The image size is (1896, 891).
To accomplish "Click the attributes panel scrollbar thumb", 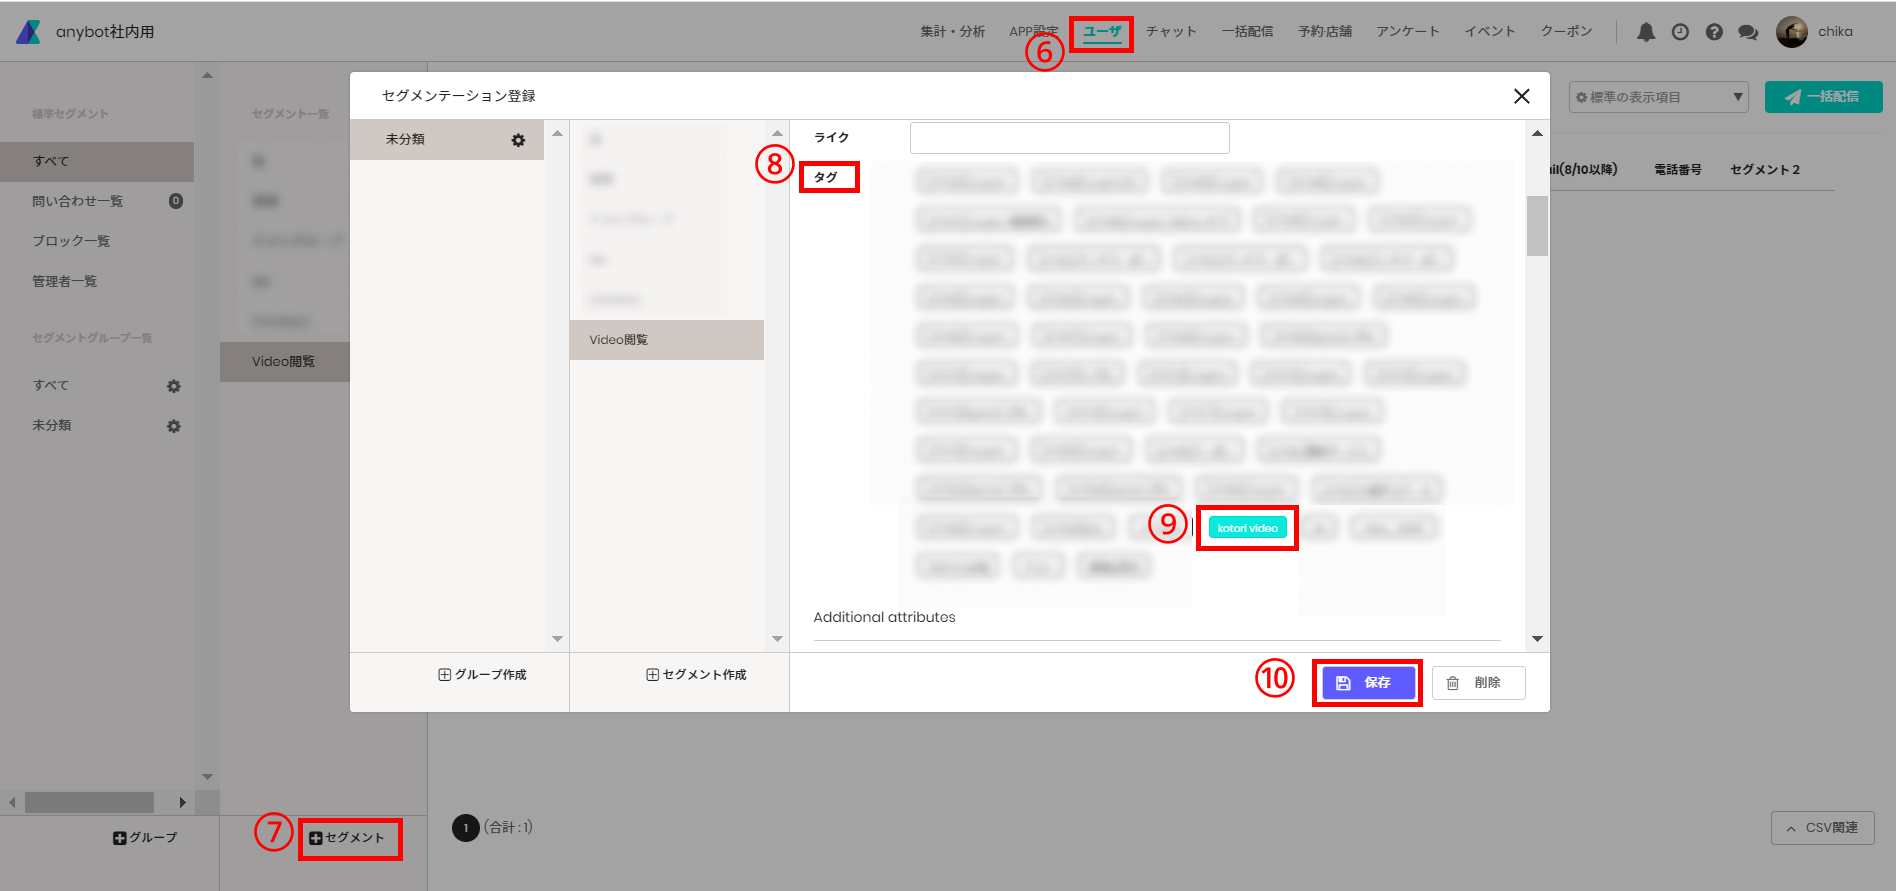I will [1537, 226].
